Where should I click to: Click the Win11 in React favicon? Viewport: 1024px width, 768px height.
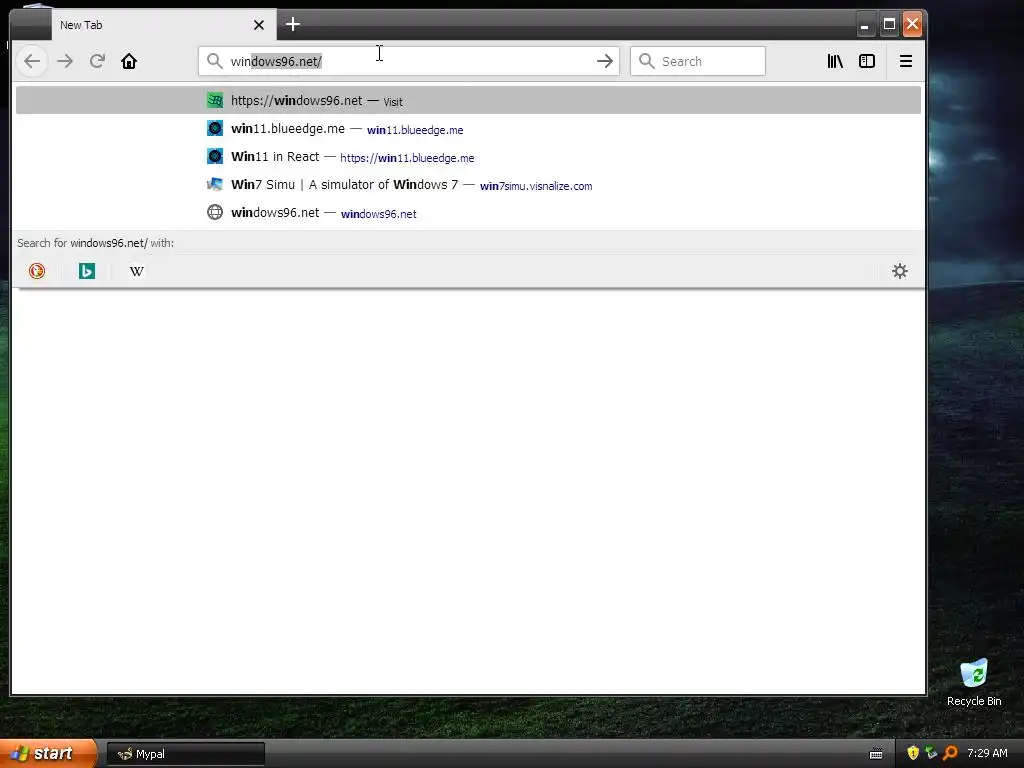coord(215,157)
